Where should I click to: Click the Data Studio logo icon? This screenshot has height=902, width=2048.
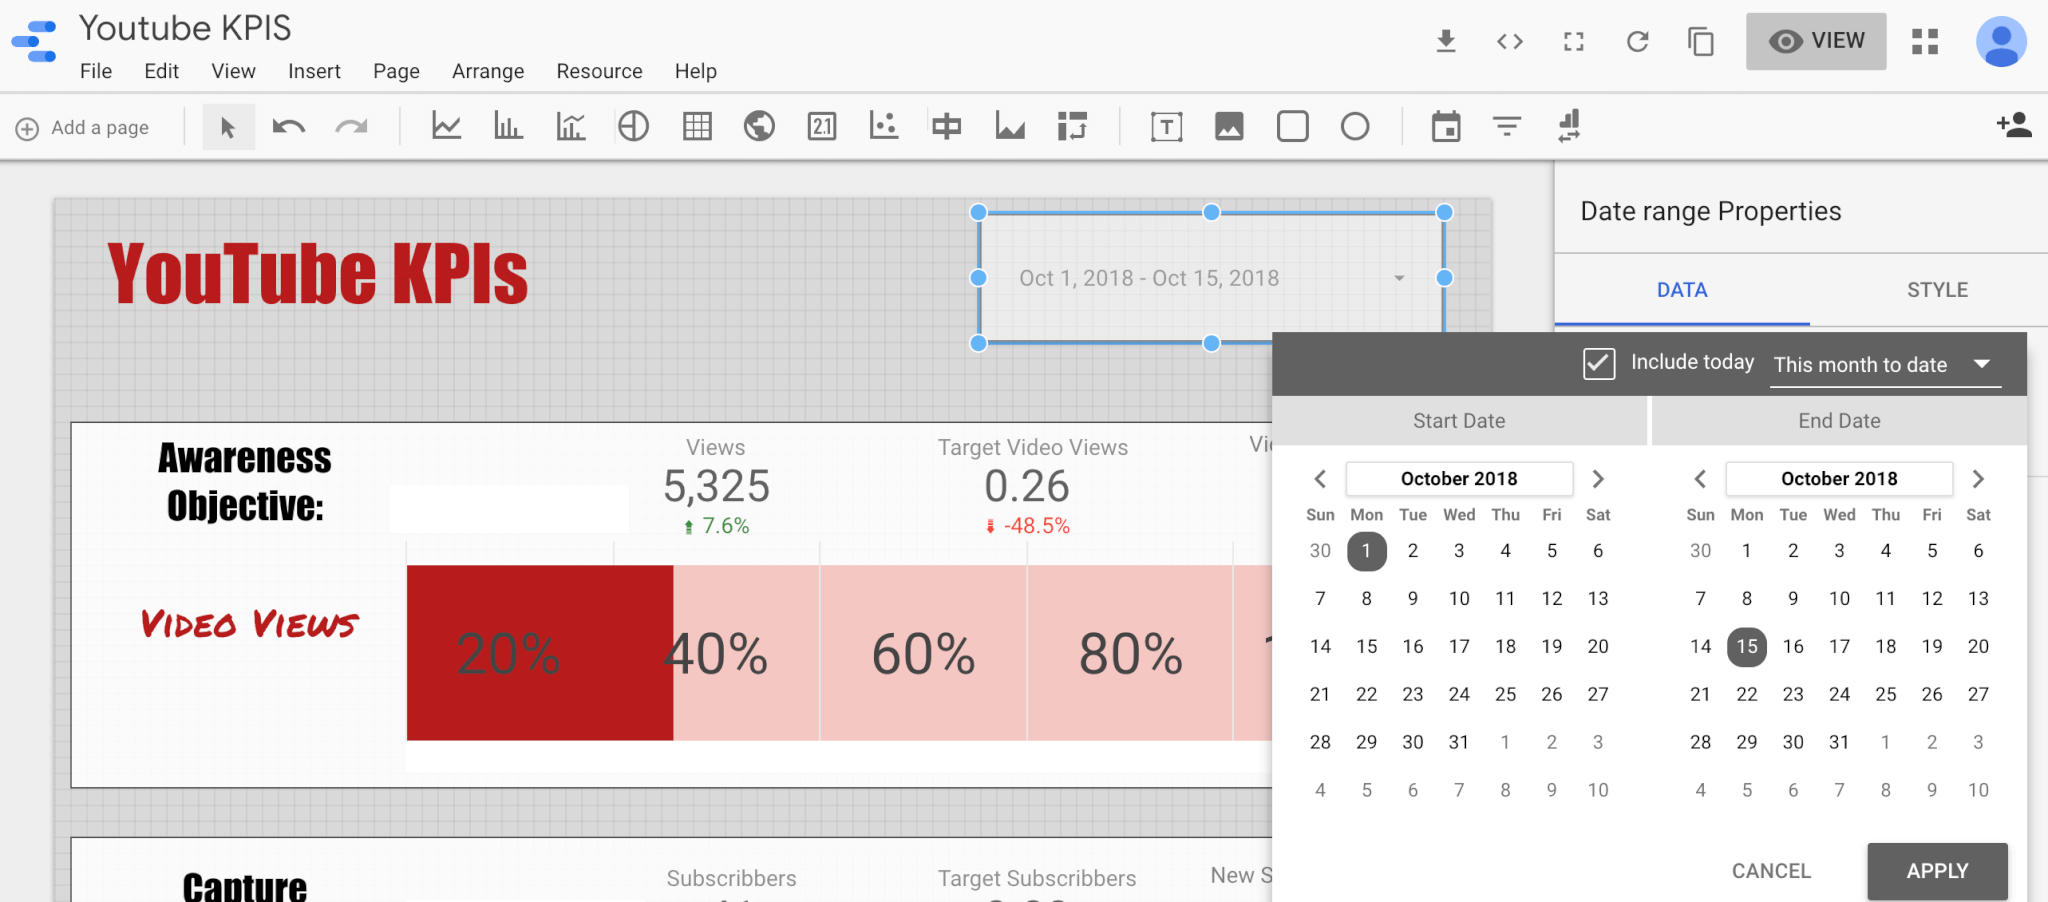coord(35,41)
